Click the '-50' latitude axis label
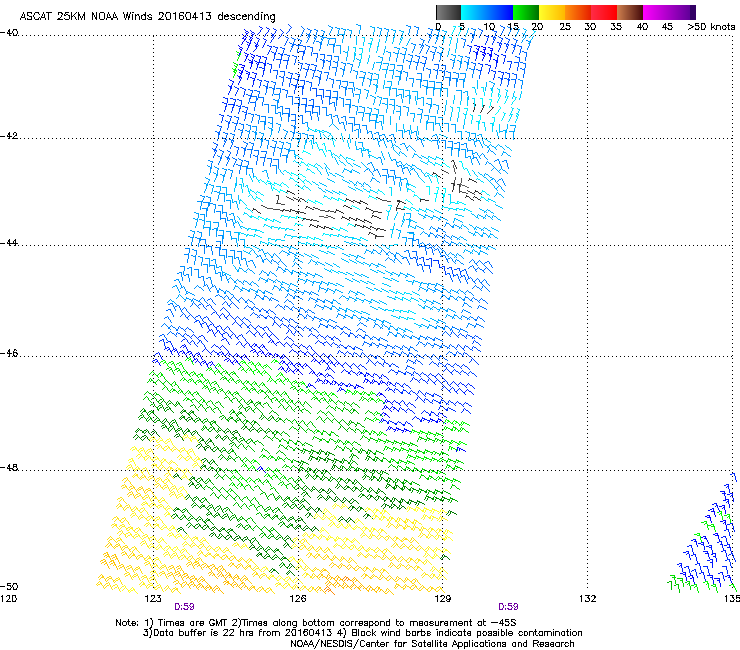The image size is (740, 650). pyautogui.click(x=9, y=586)
